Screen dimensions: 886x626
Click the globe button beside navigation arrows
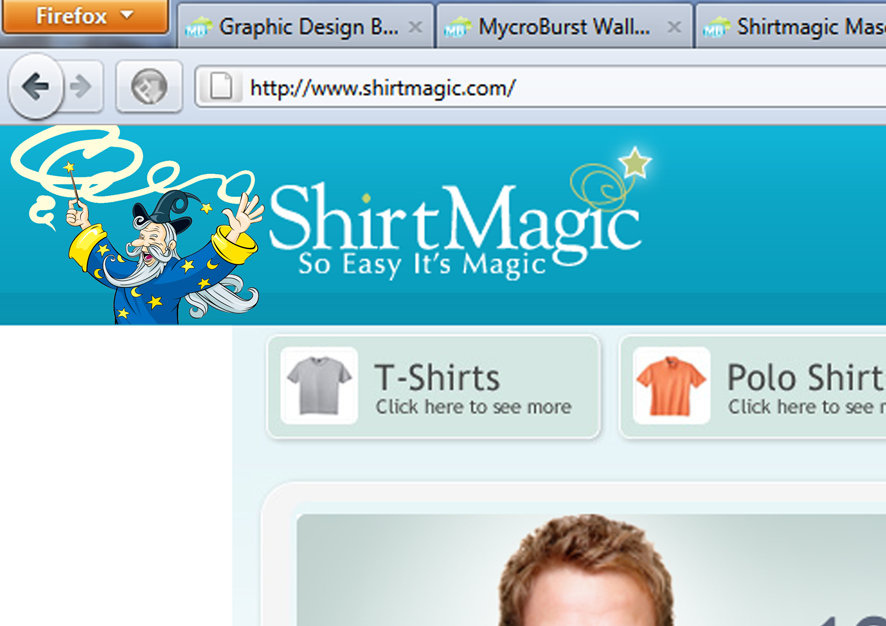coord(149,86)
